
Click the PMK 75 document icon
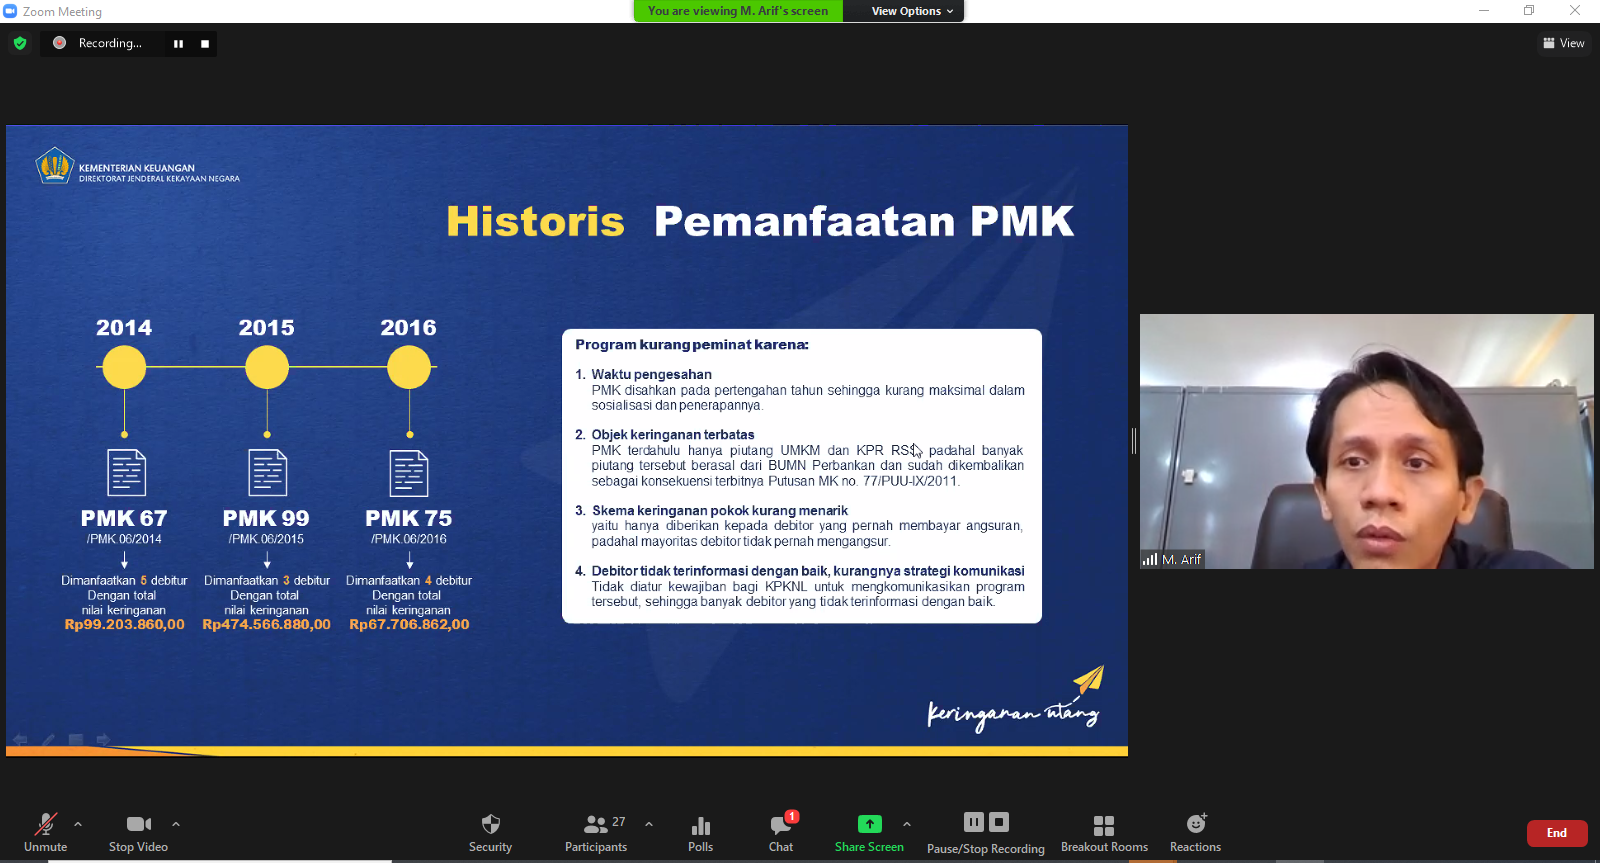tap(409, 473)
